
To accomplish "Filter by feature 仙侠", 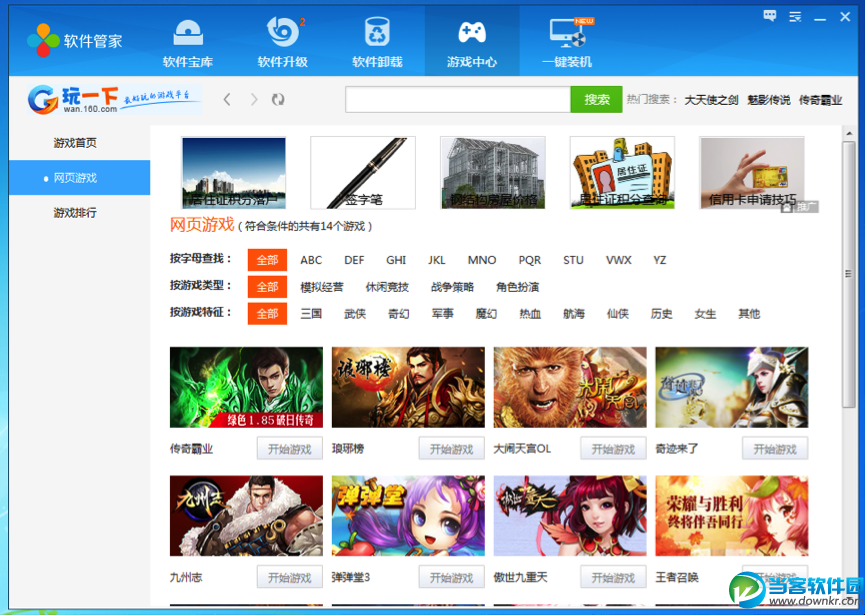I will coord(618,314).
